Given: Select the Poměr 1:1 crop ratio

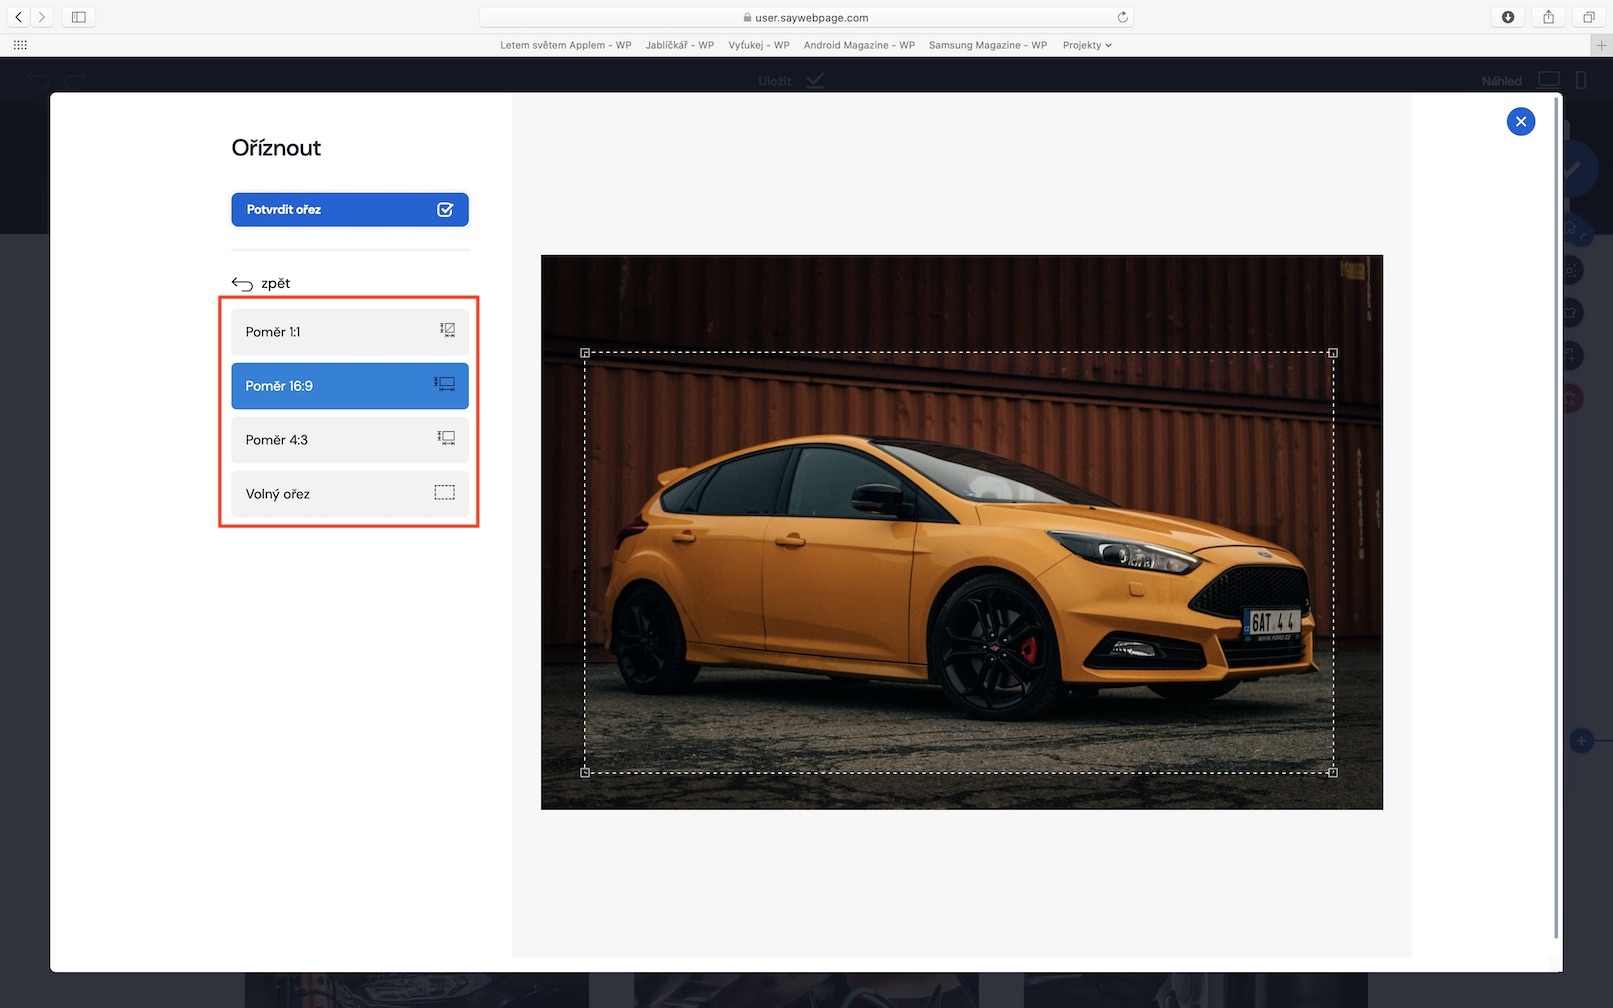Looking at the screenshot, I should pos(350,332).
